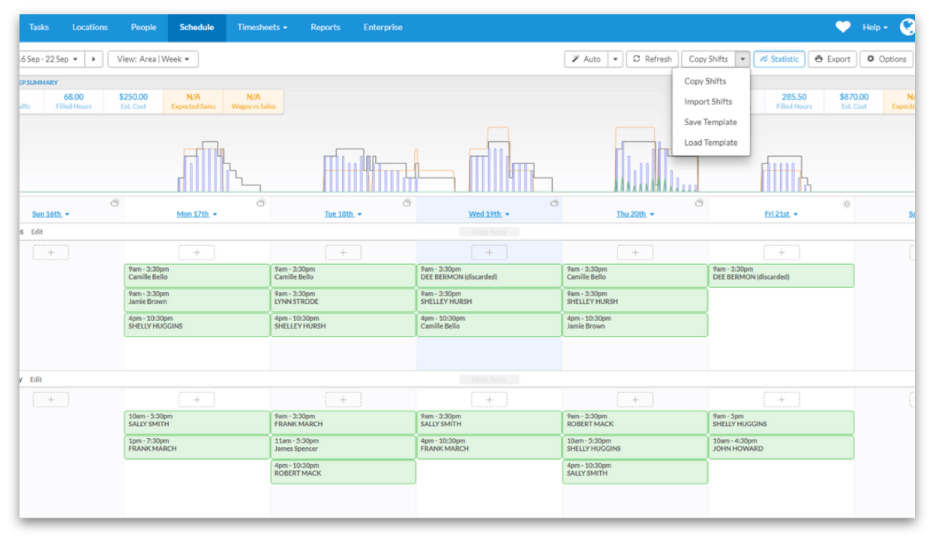Expand the date range 16 Sep - 22 Sep dropdown

(x=50, y=59)
